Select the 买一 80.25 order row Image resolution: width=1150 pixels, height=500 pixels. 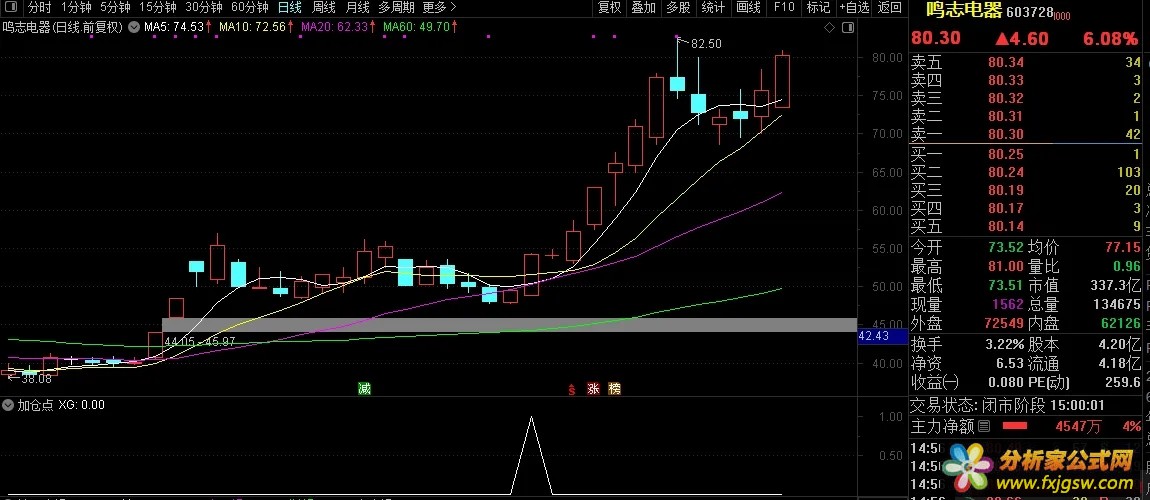point(1026,154)
